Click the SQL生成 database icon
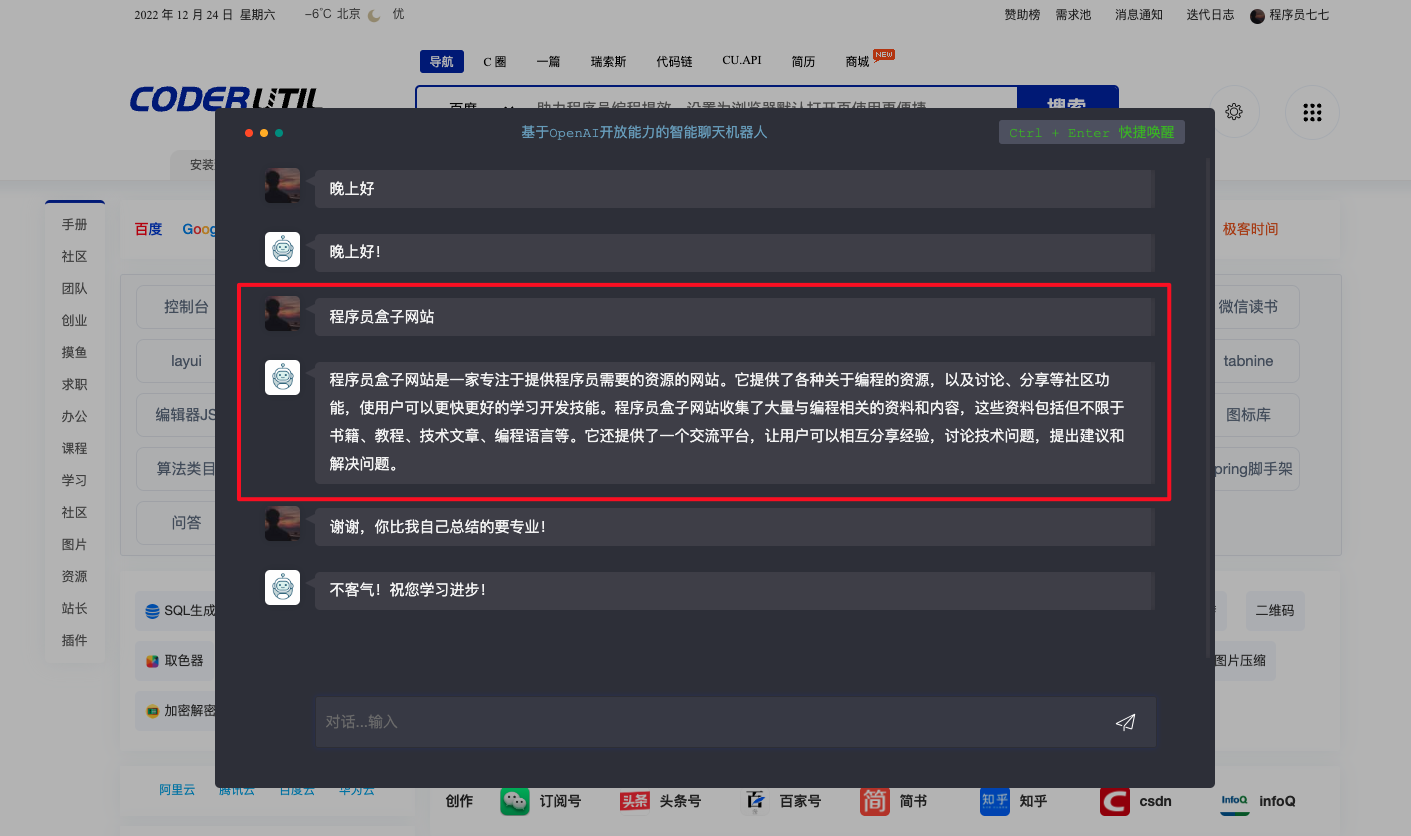1411x836 pixels. point(152,611)
